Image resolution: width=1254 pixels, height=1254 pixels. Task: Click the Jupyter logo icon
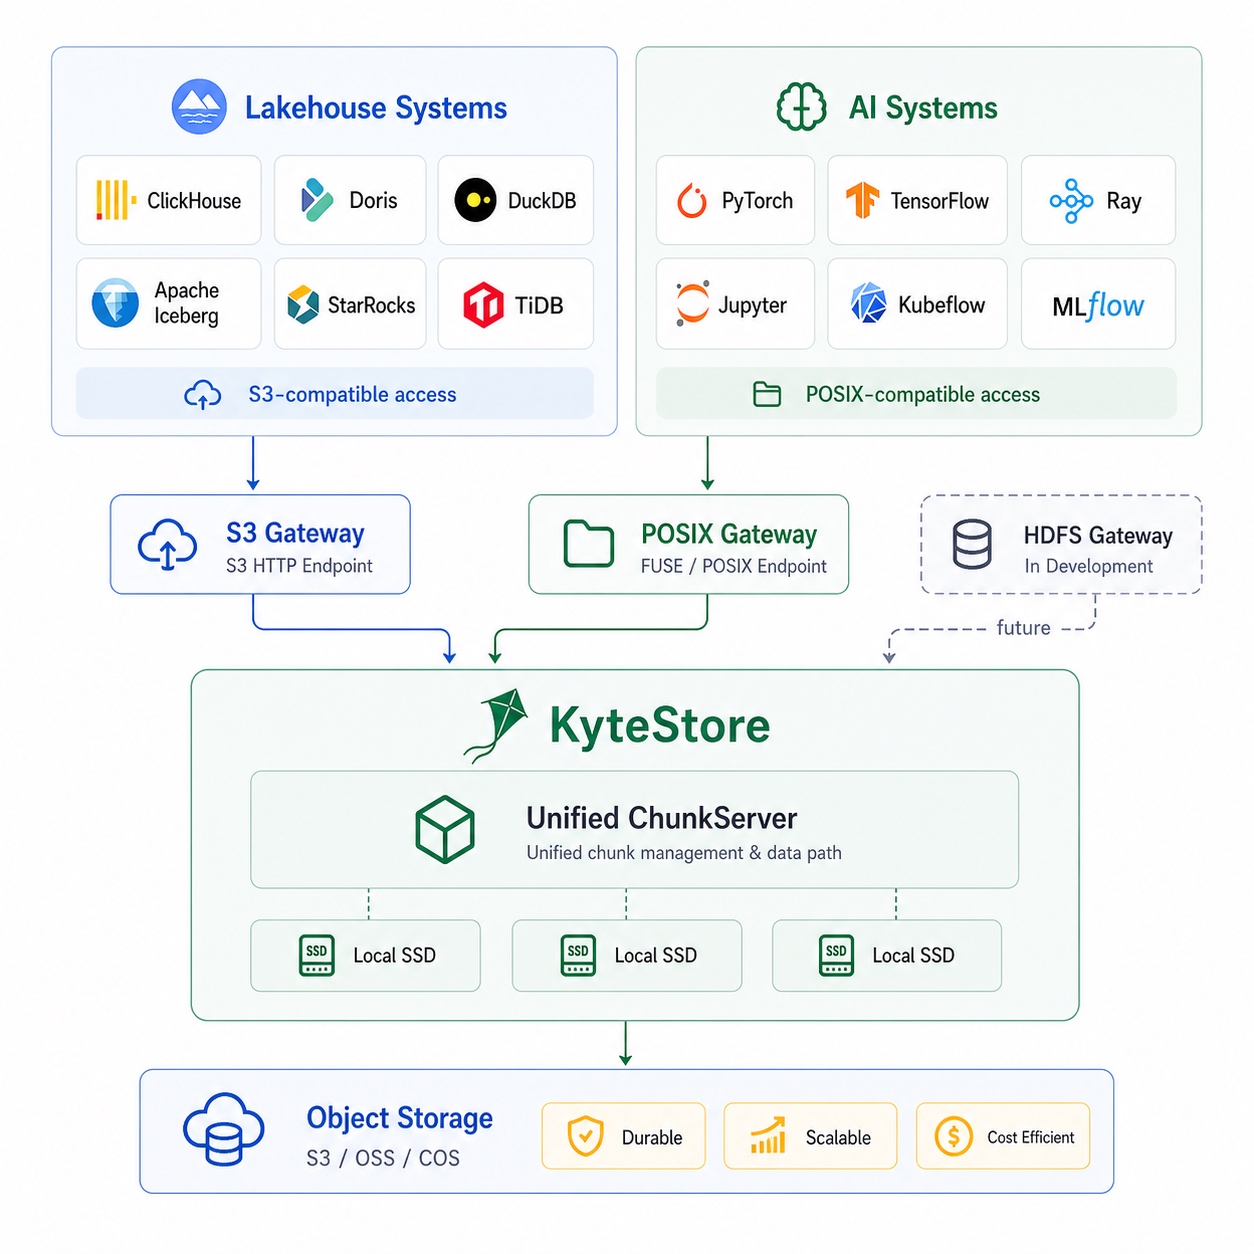[692, 303]
